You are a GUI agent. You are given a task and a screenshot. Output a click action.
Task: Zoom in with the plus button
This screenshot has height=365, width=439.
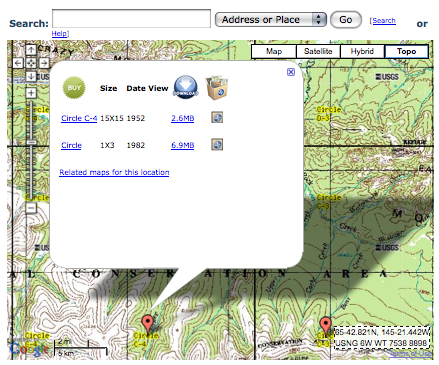31,93
